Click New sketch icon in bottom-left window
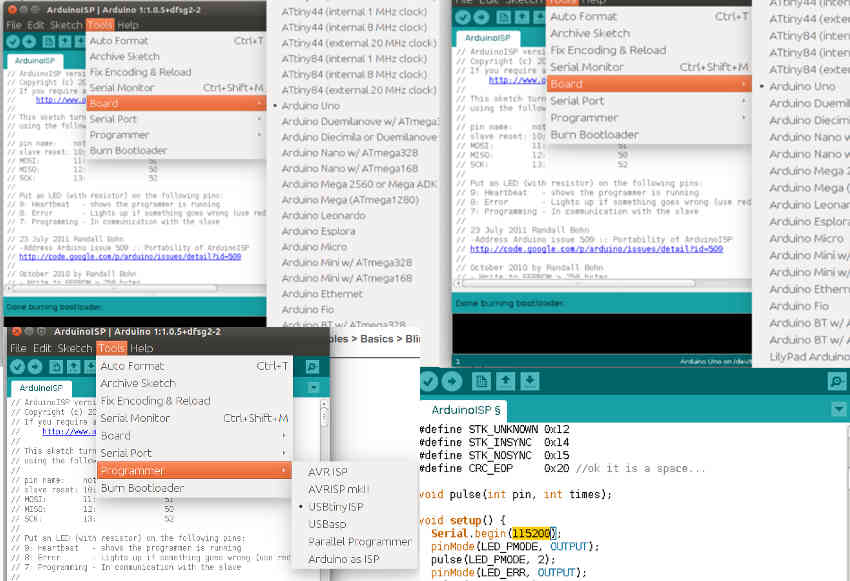 click(x=56, y=367)
